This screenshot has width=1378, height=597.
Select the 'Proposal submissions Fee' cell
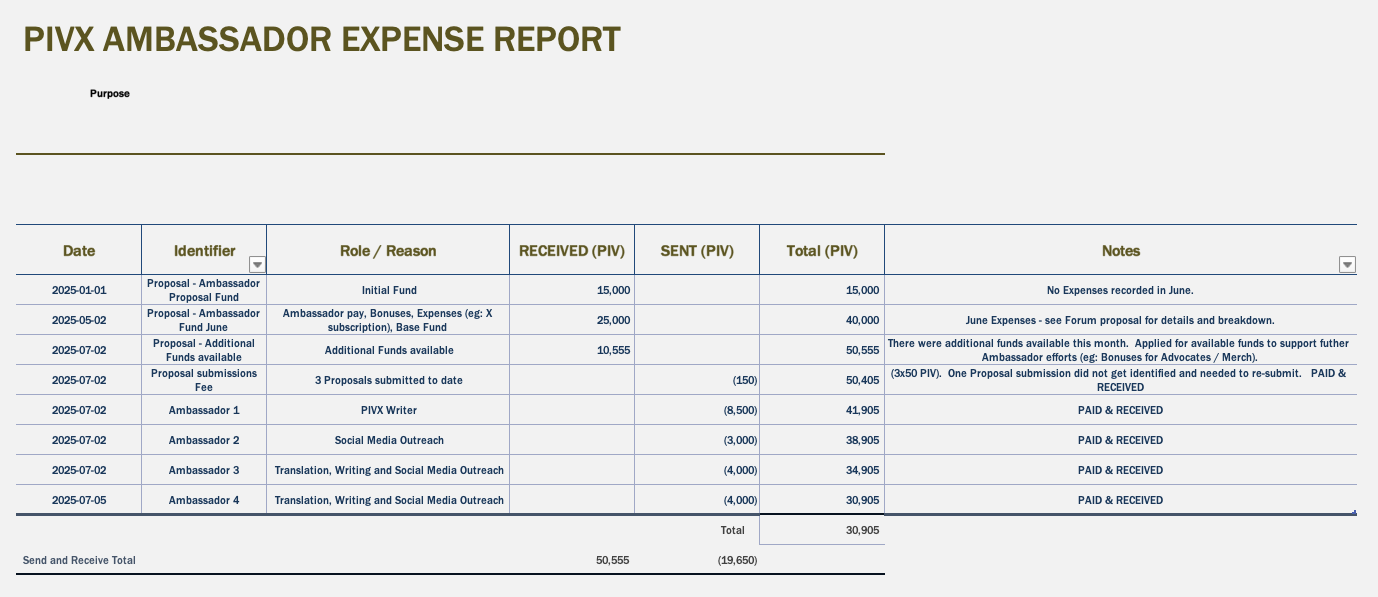(x=204, y=380)
